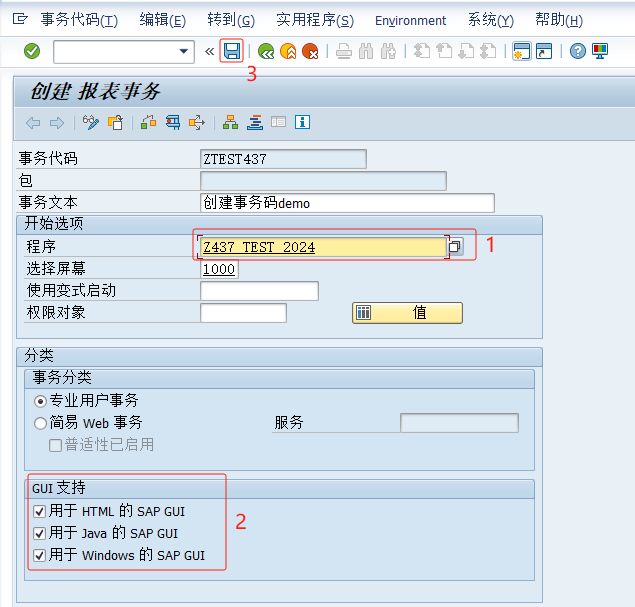
Task: Click the Find binoculars icon
Action: (x=366, y=51)
